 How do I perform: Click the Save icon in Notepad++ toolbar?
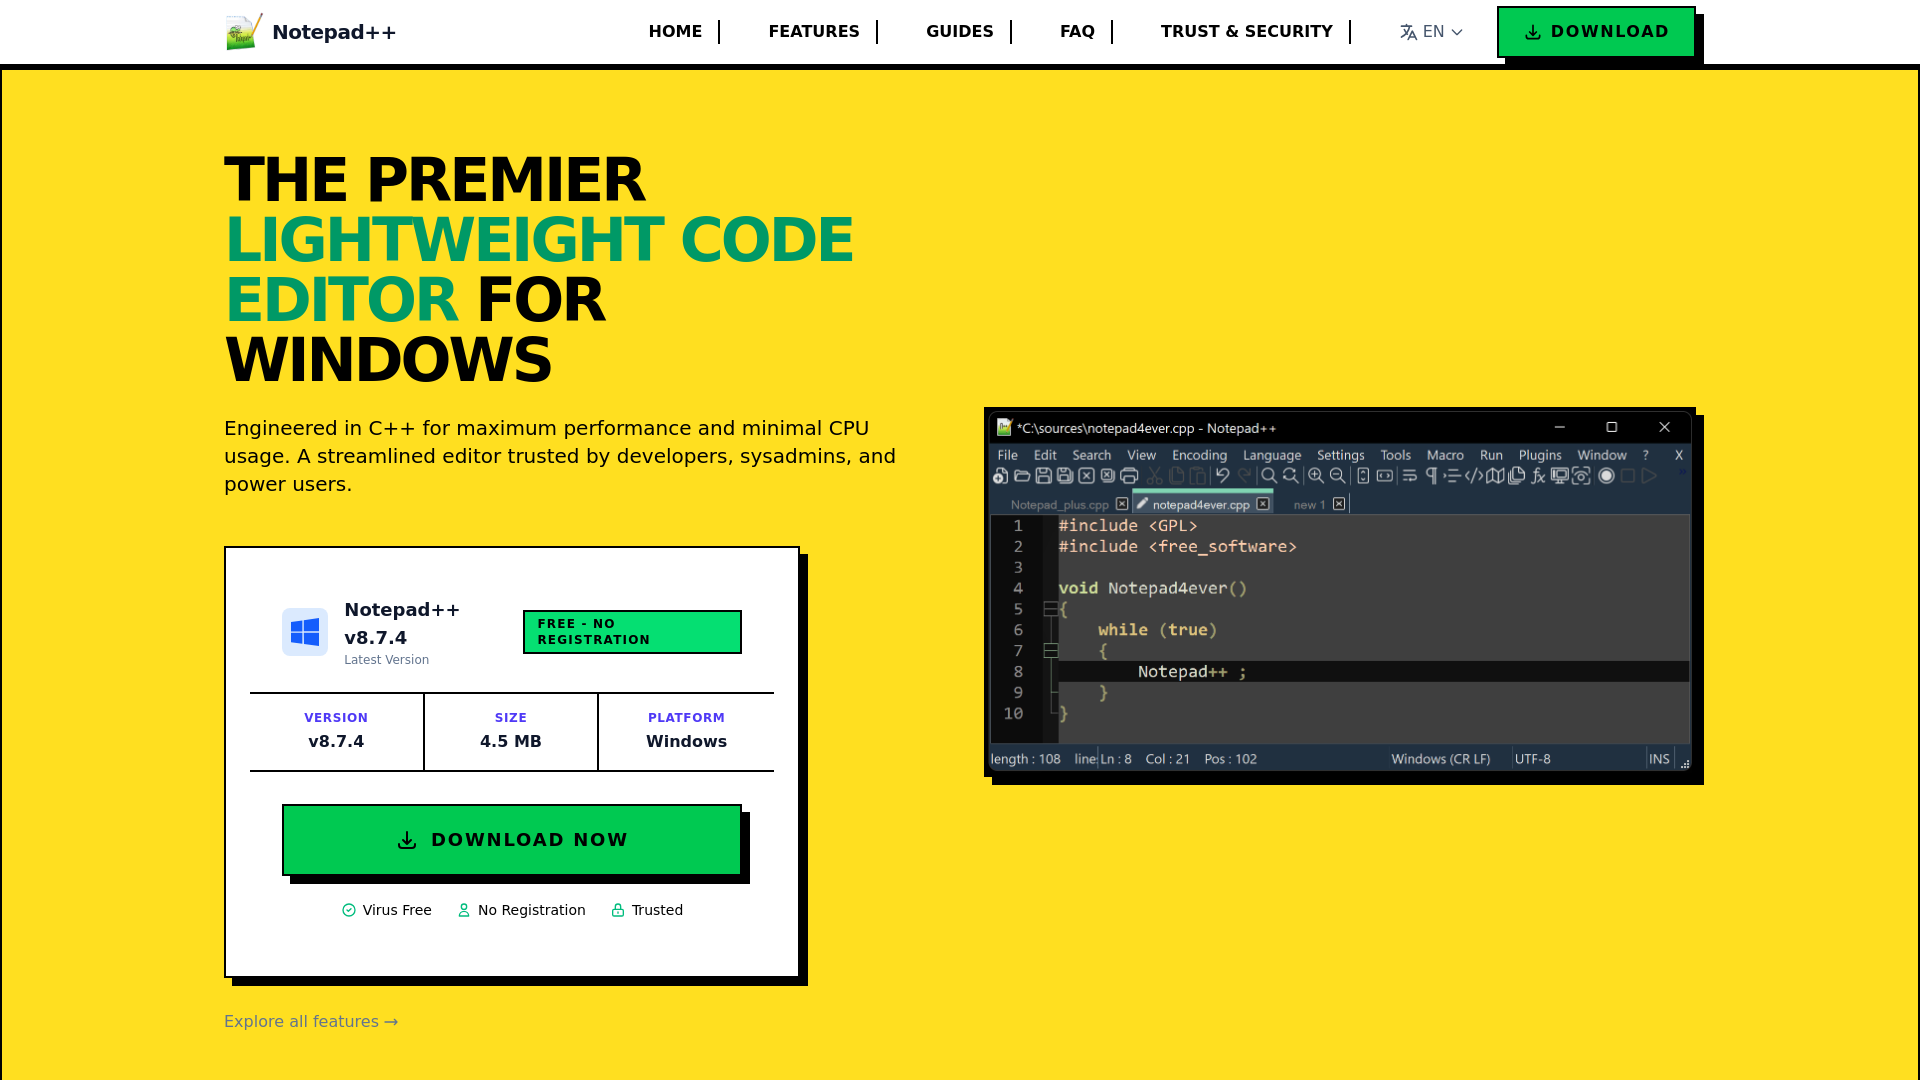tap(1043, 476)
